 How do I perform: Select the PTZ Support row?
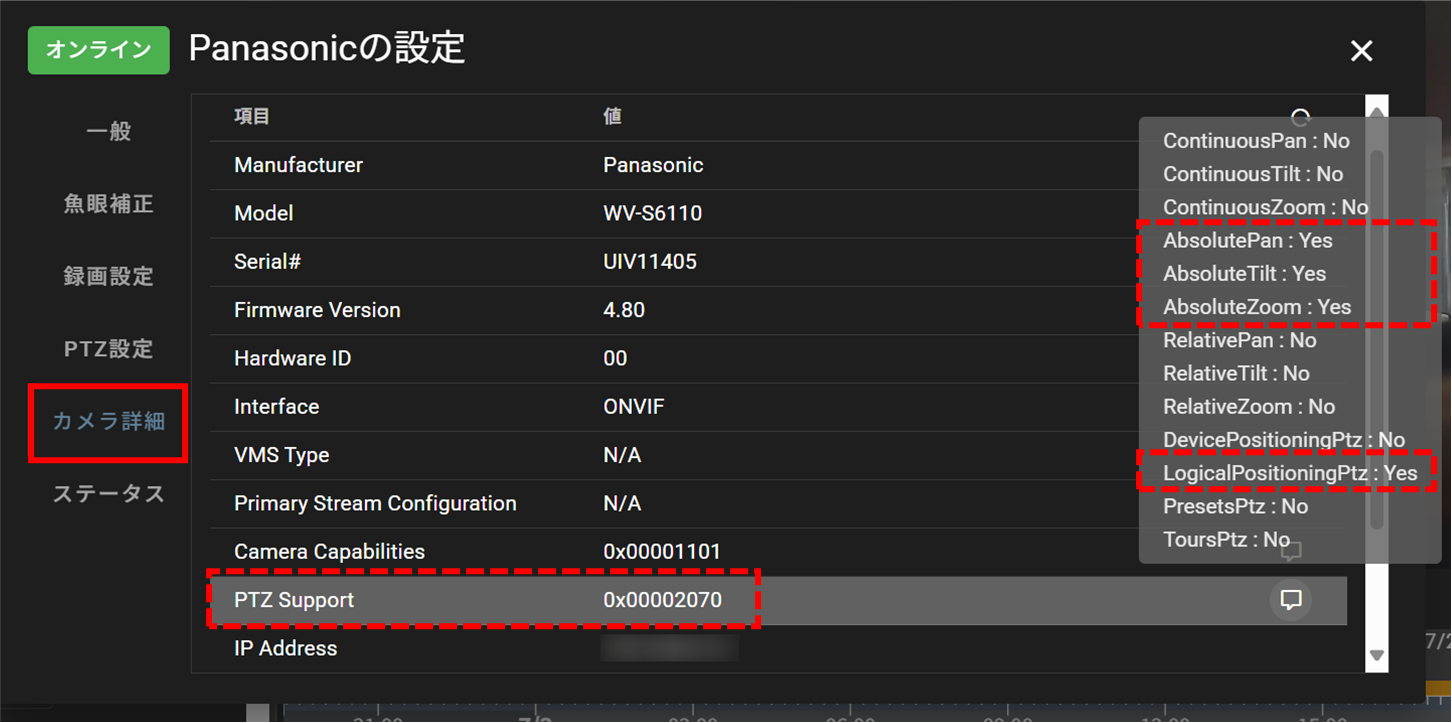coord(778,600)
